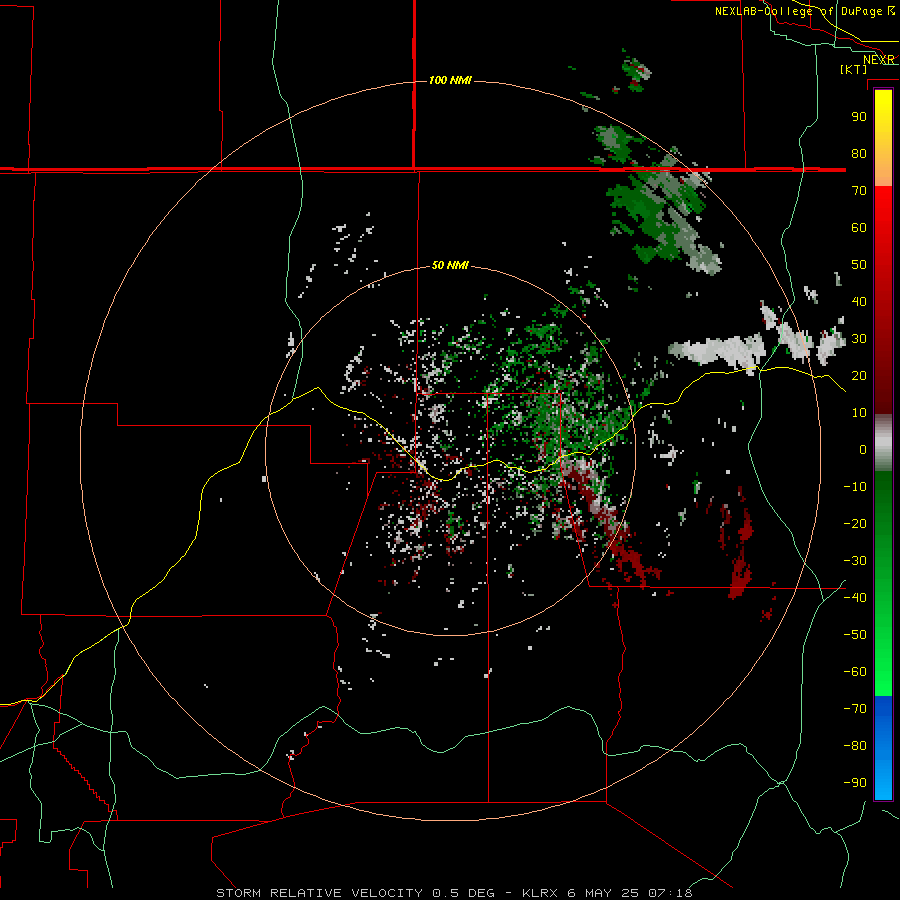Click the -60 value on velocity scale

[x=855, y=672]
